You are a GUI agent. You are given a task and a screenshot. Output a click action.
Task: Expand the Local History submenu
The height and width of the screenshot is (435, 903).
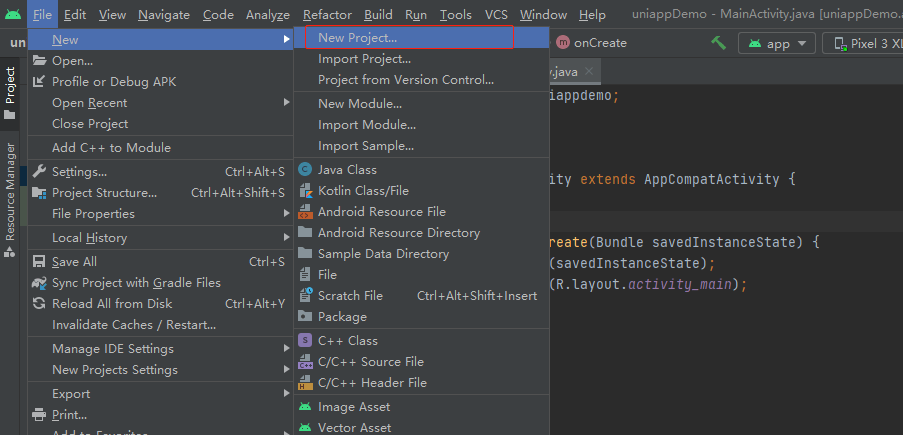pos(287,237)
